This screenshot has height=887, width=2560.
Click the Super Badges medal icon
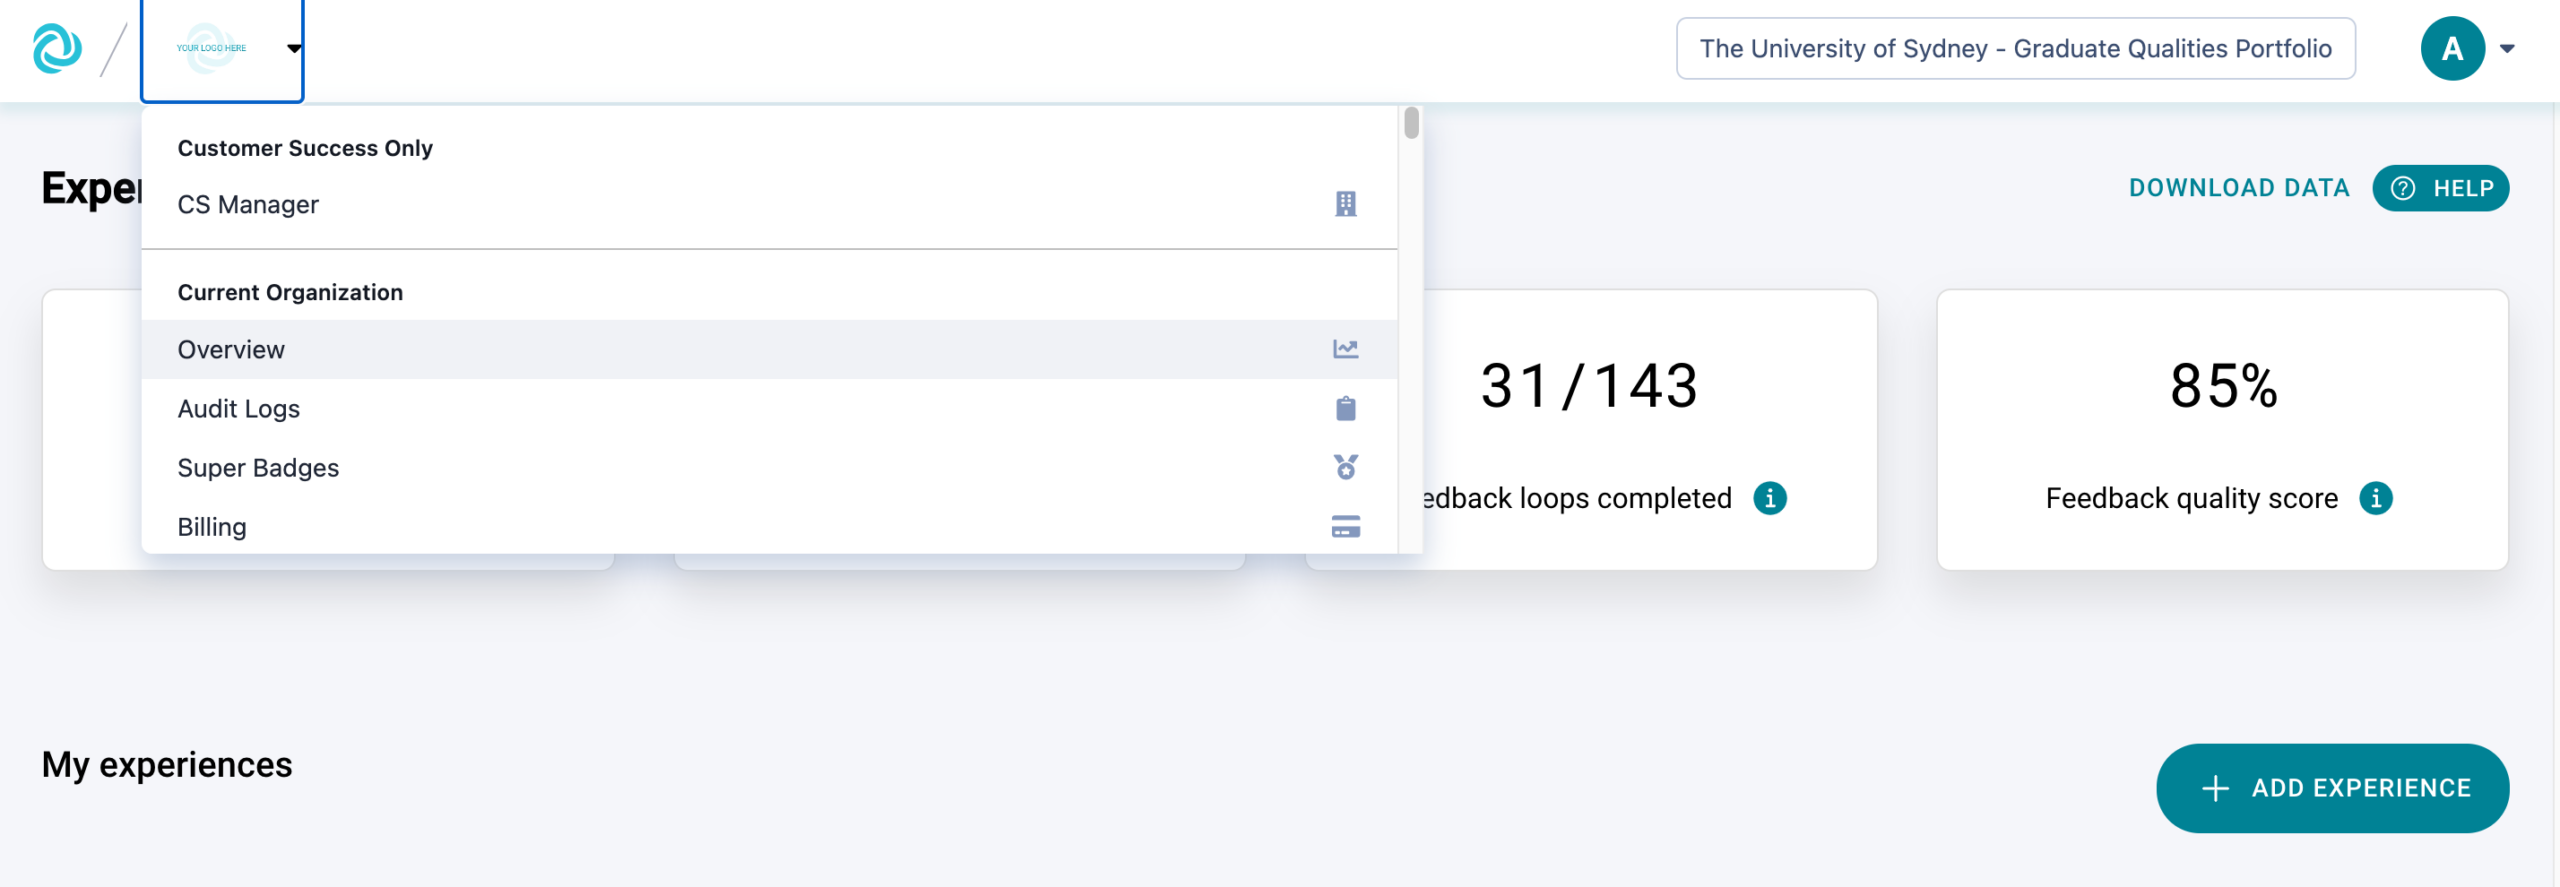point(1345,467)
